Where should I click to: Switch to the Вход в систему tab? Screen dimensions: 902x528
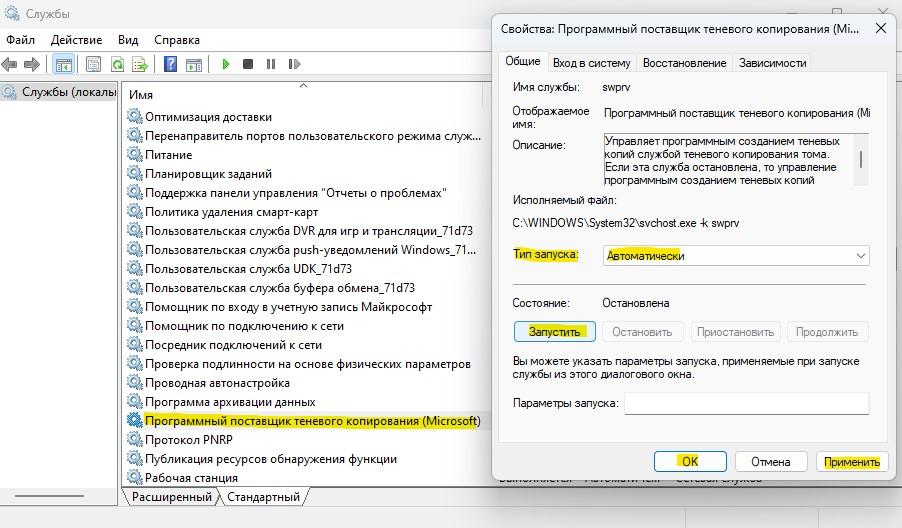tap(591, 63)
